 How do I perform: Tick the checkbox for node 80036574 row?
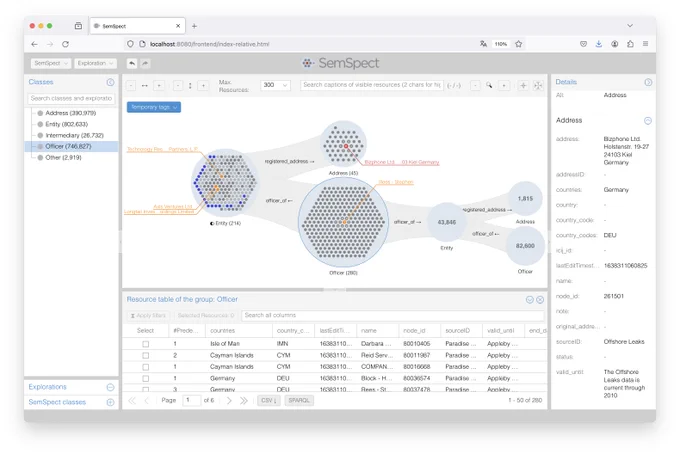point(146,379)
